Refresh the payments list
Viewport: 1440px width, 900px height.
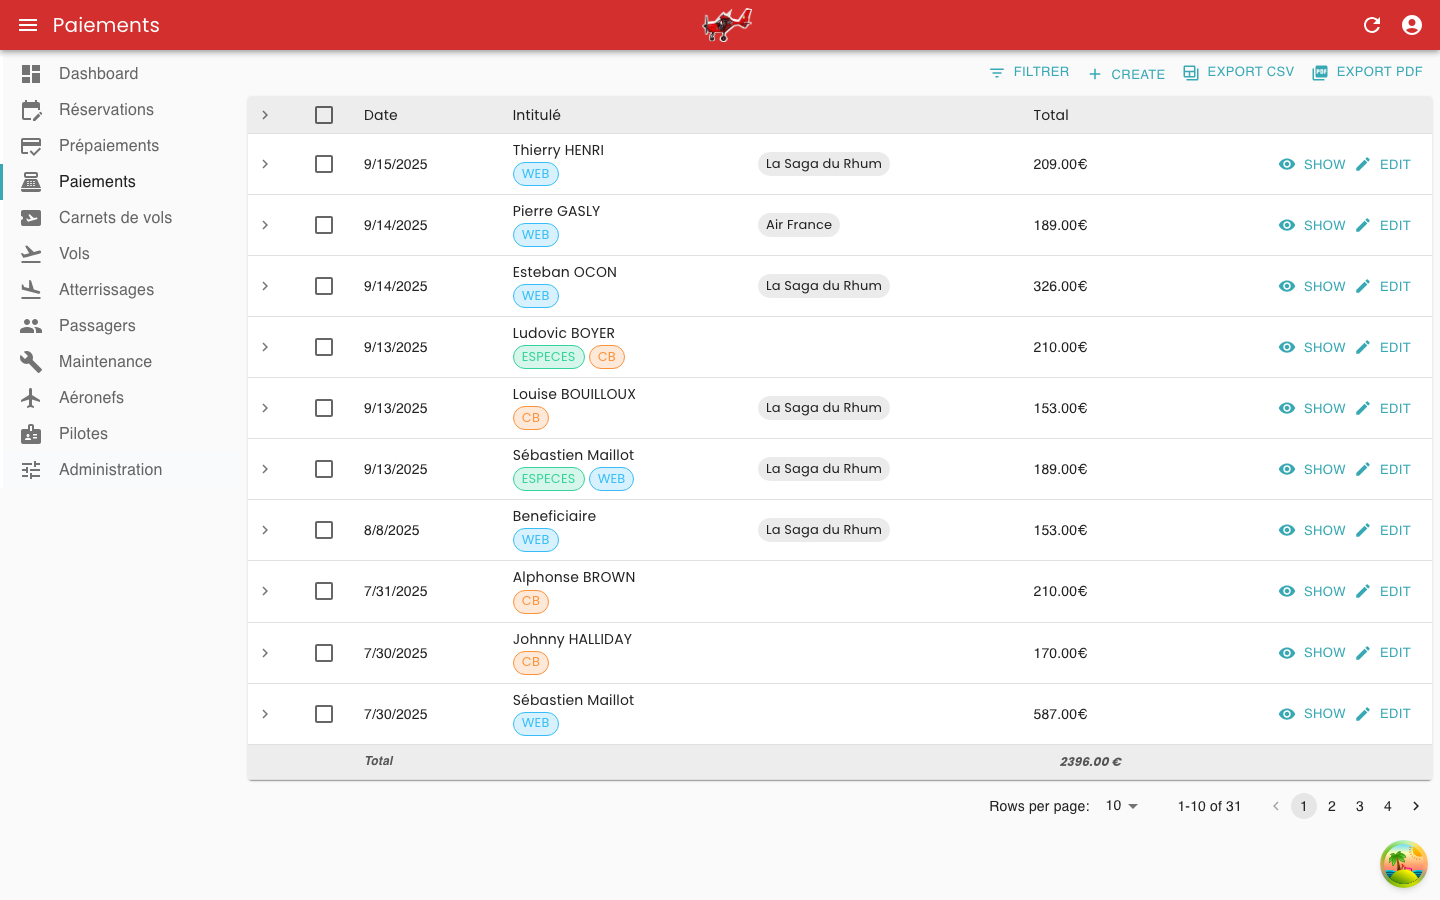tap(1372, 25)
